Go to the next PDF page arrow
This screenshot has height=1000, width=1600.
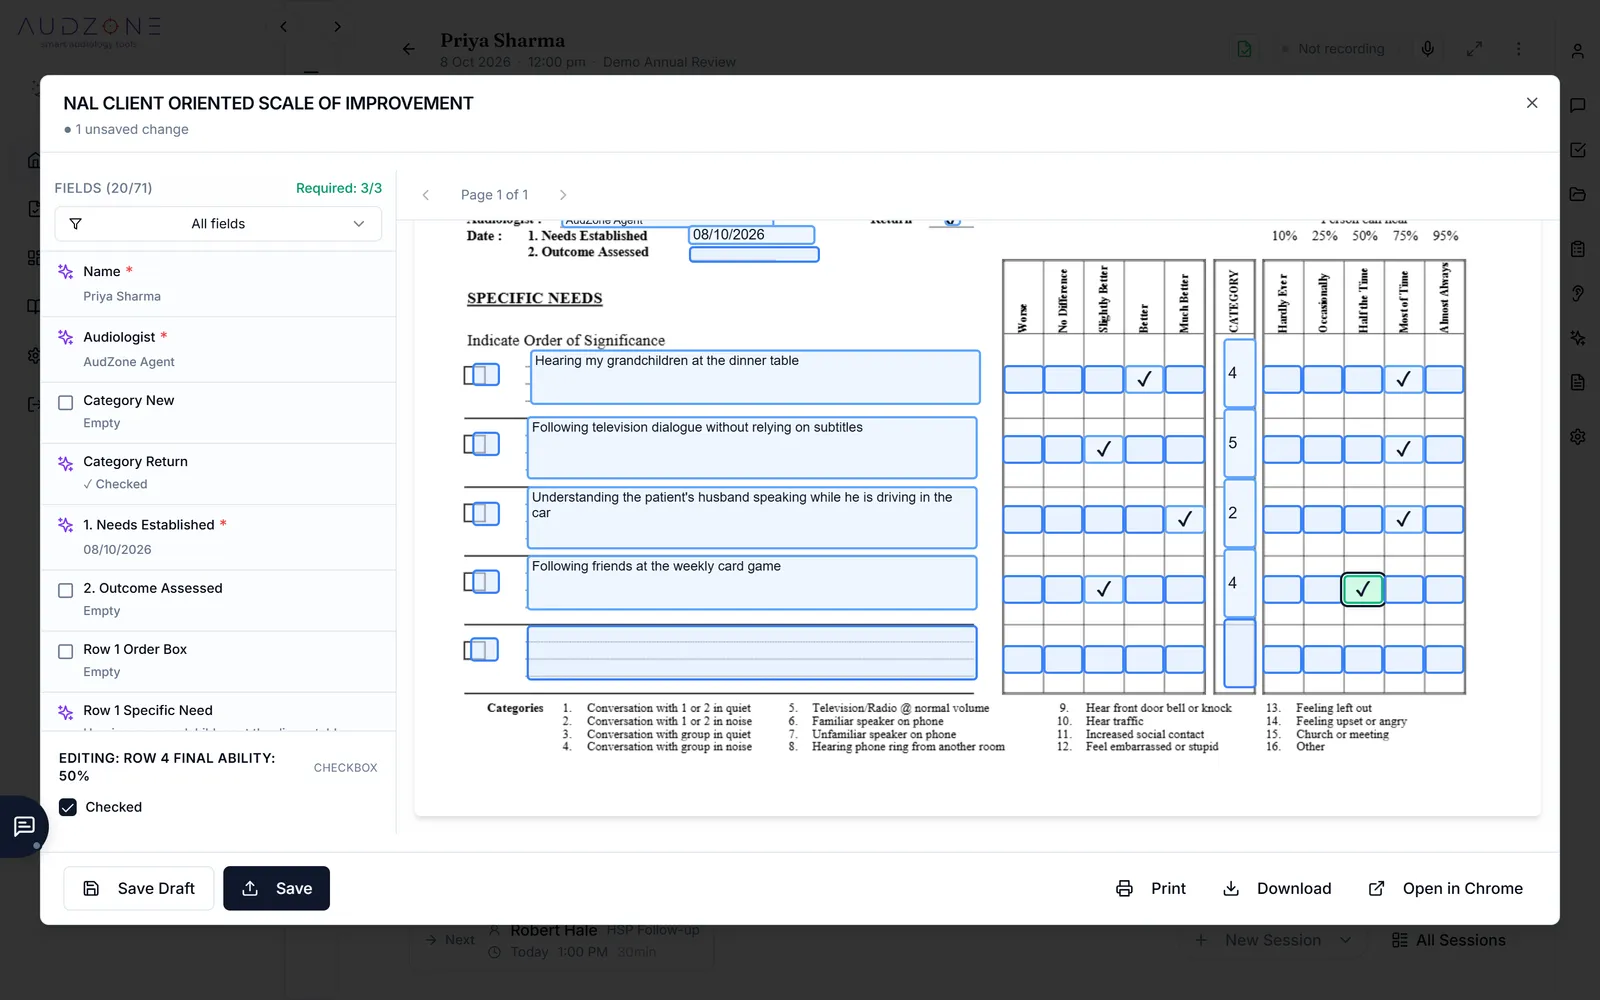[x=563, y=195]
